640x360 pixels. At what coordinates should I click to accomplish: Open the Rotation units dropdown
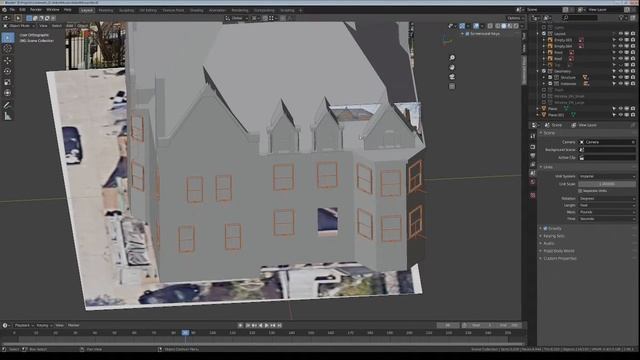coord(607,198)
